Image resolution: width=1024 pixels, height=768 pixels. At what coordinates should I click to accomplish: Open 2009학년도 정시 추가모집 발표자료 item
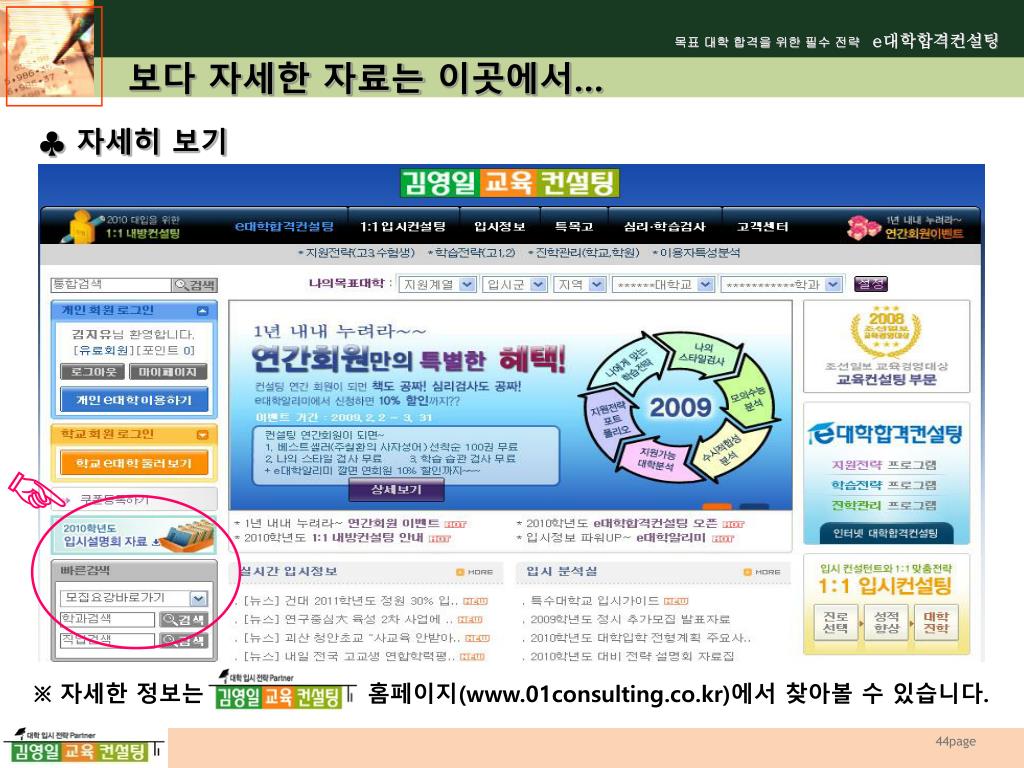(x=630, y=619)
